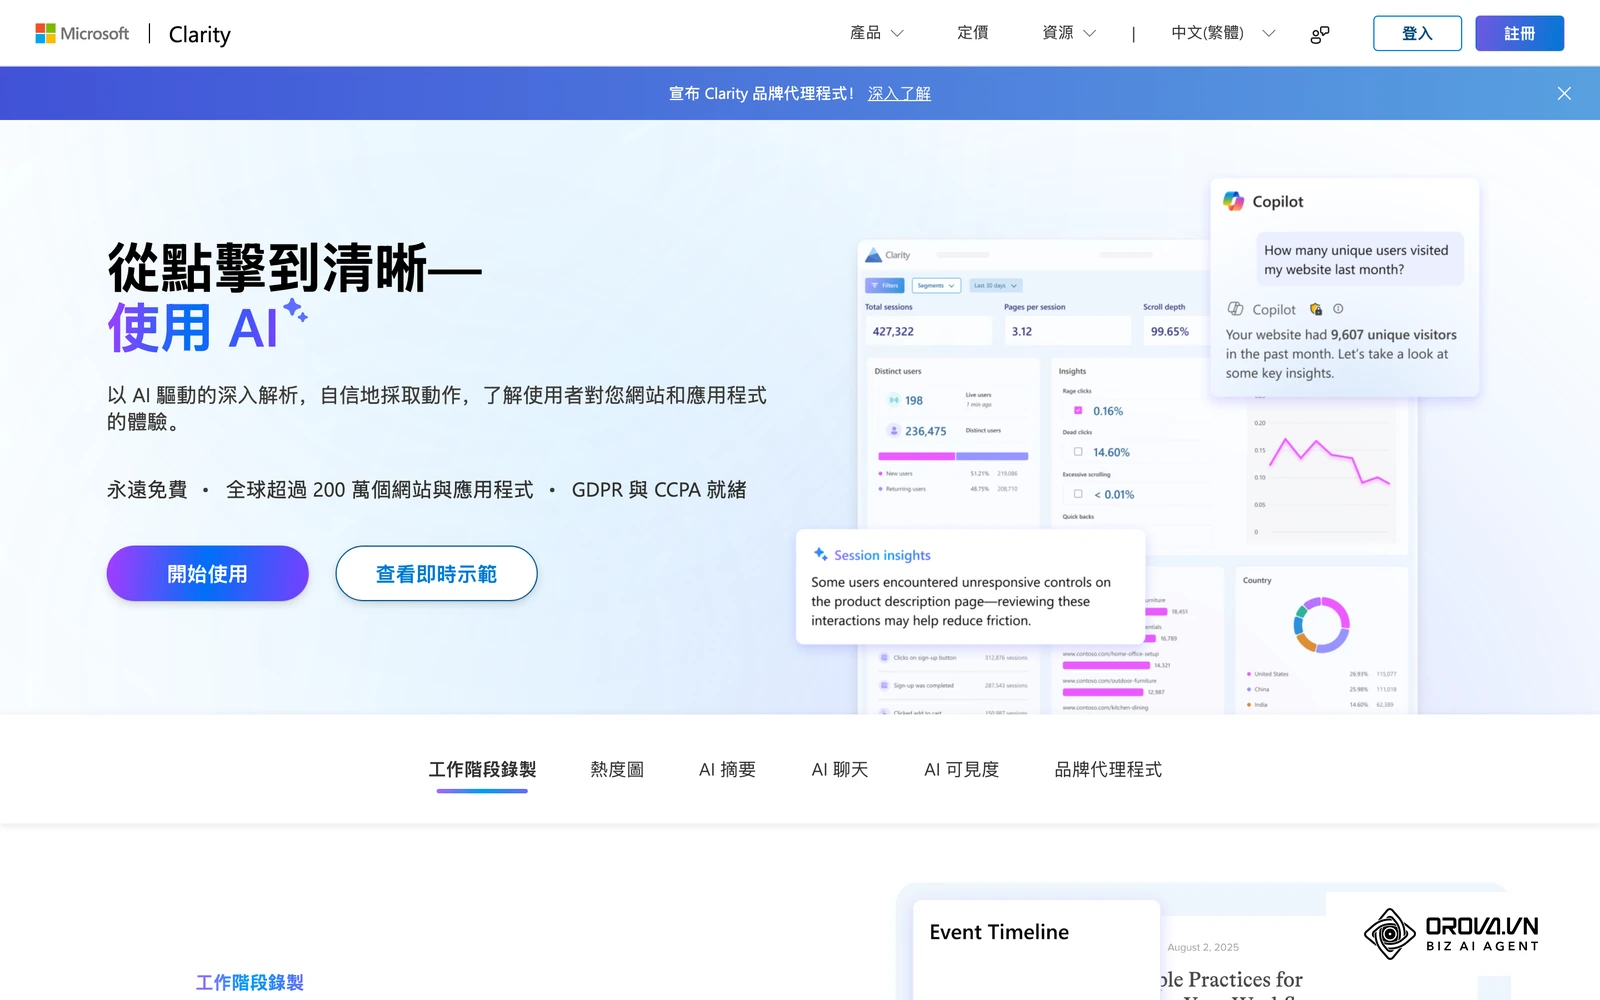
Task: Click the Total sessions value 427,322
Action: [x=893, y=331]
